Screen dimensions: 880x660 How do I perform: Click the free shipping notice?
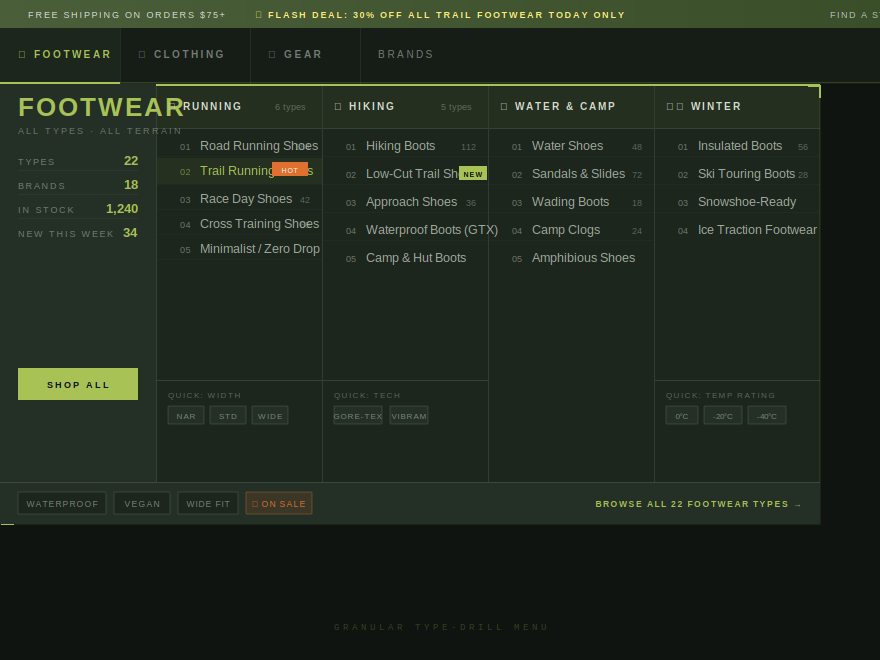[126, 15]
